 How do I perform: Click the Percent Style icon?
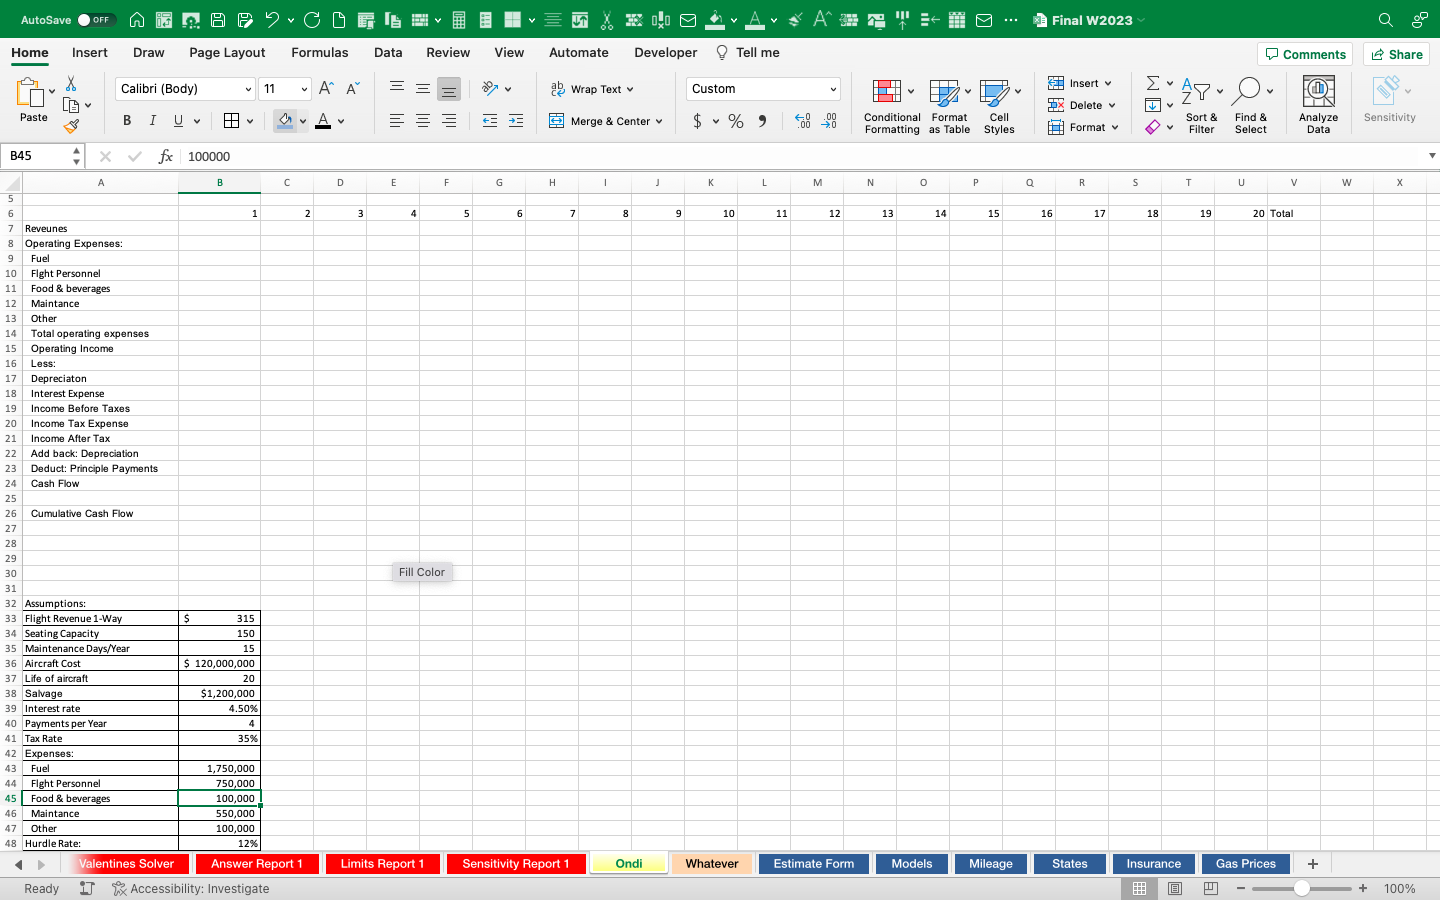(x=736, y=121)
